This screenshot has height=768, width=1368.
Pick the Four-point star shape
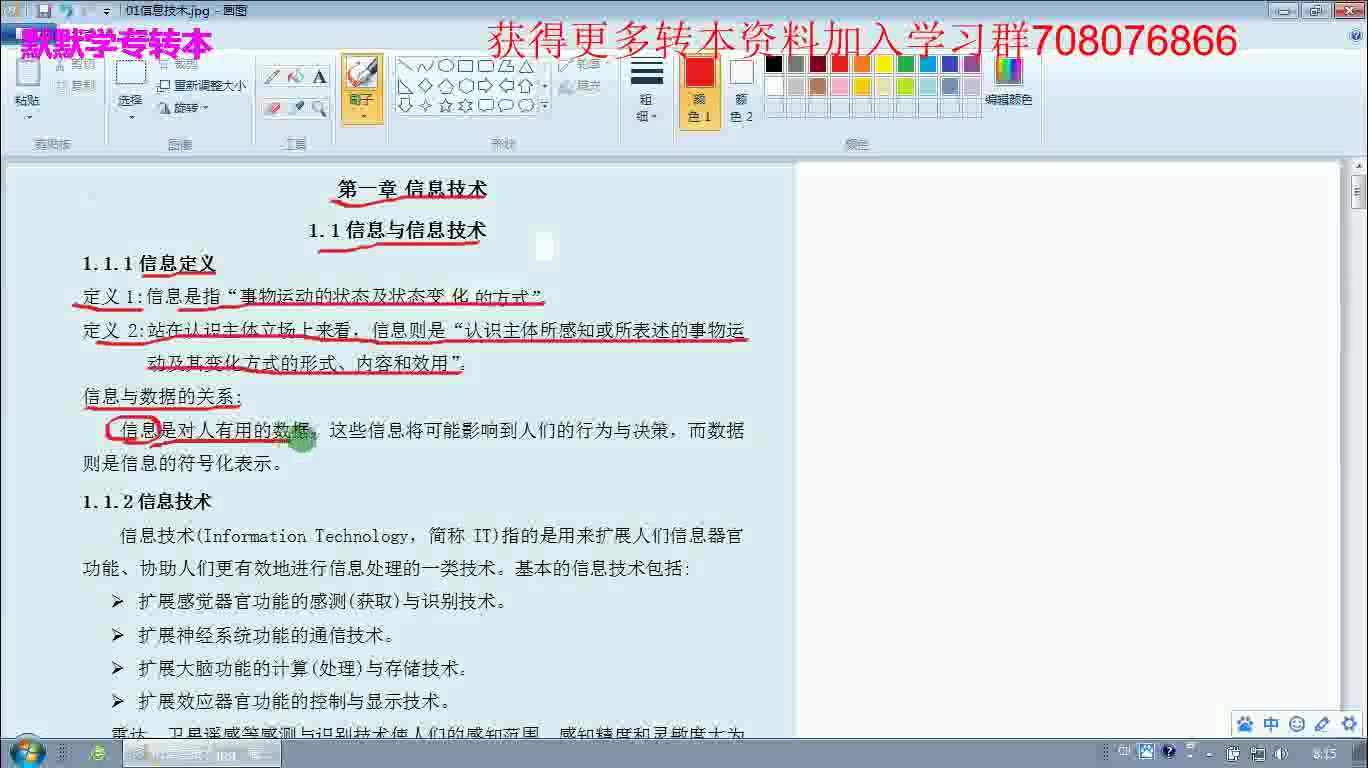pos(425,105)
